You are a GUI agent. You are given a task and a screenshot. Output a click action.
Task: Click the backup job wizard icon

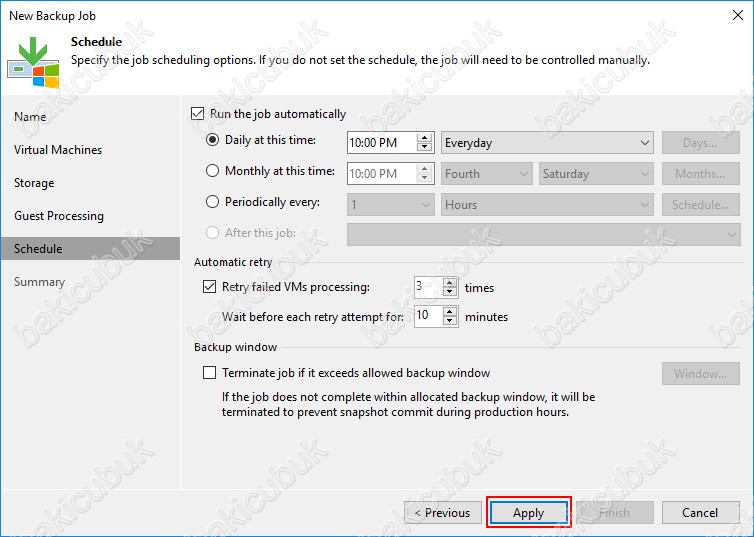click(x=33, y=62)
